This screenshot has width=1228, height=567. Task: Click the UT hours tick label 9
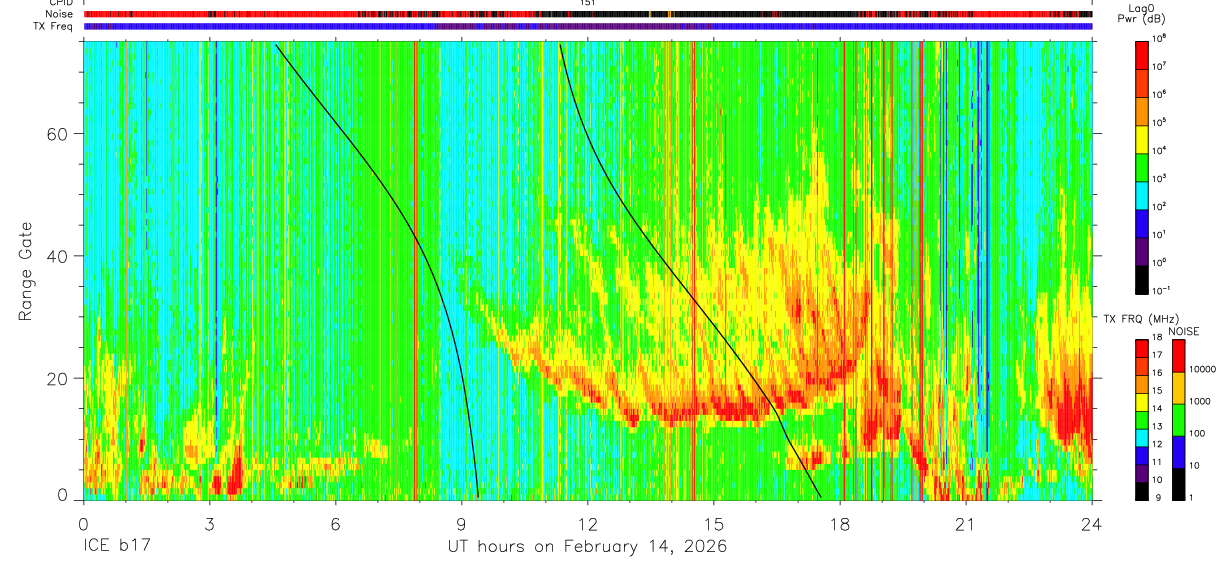pyautogui.click(x=462, y=523)
